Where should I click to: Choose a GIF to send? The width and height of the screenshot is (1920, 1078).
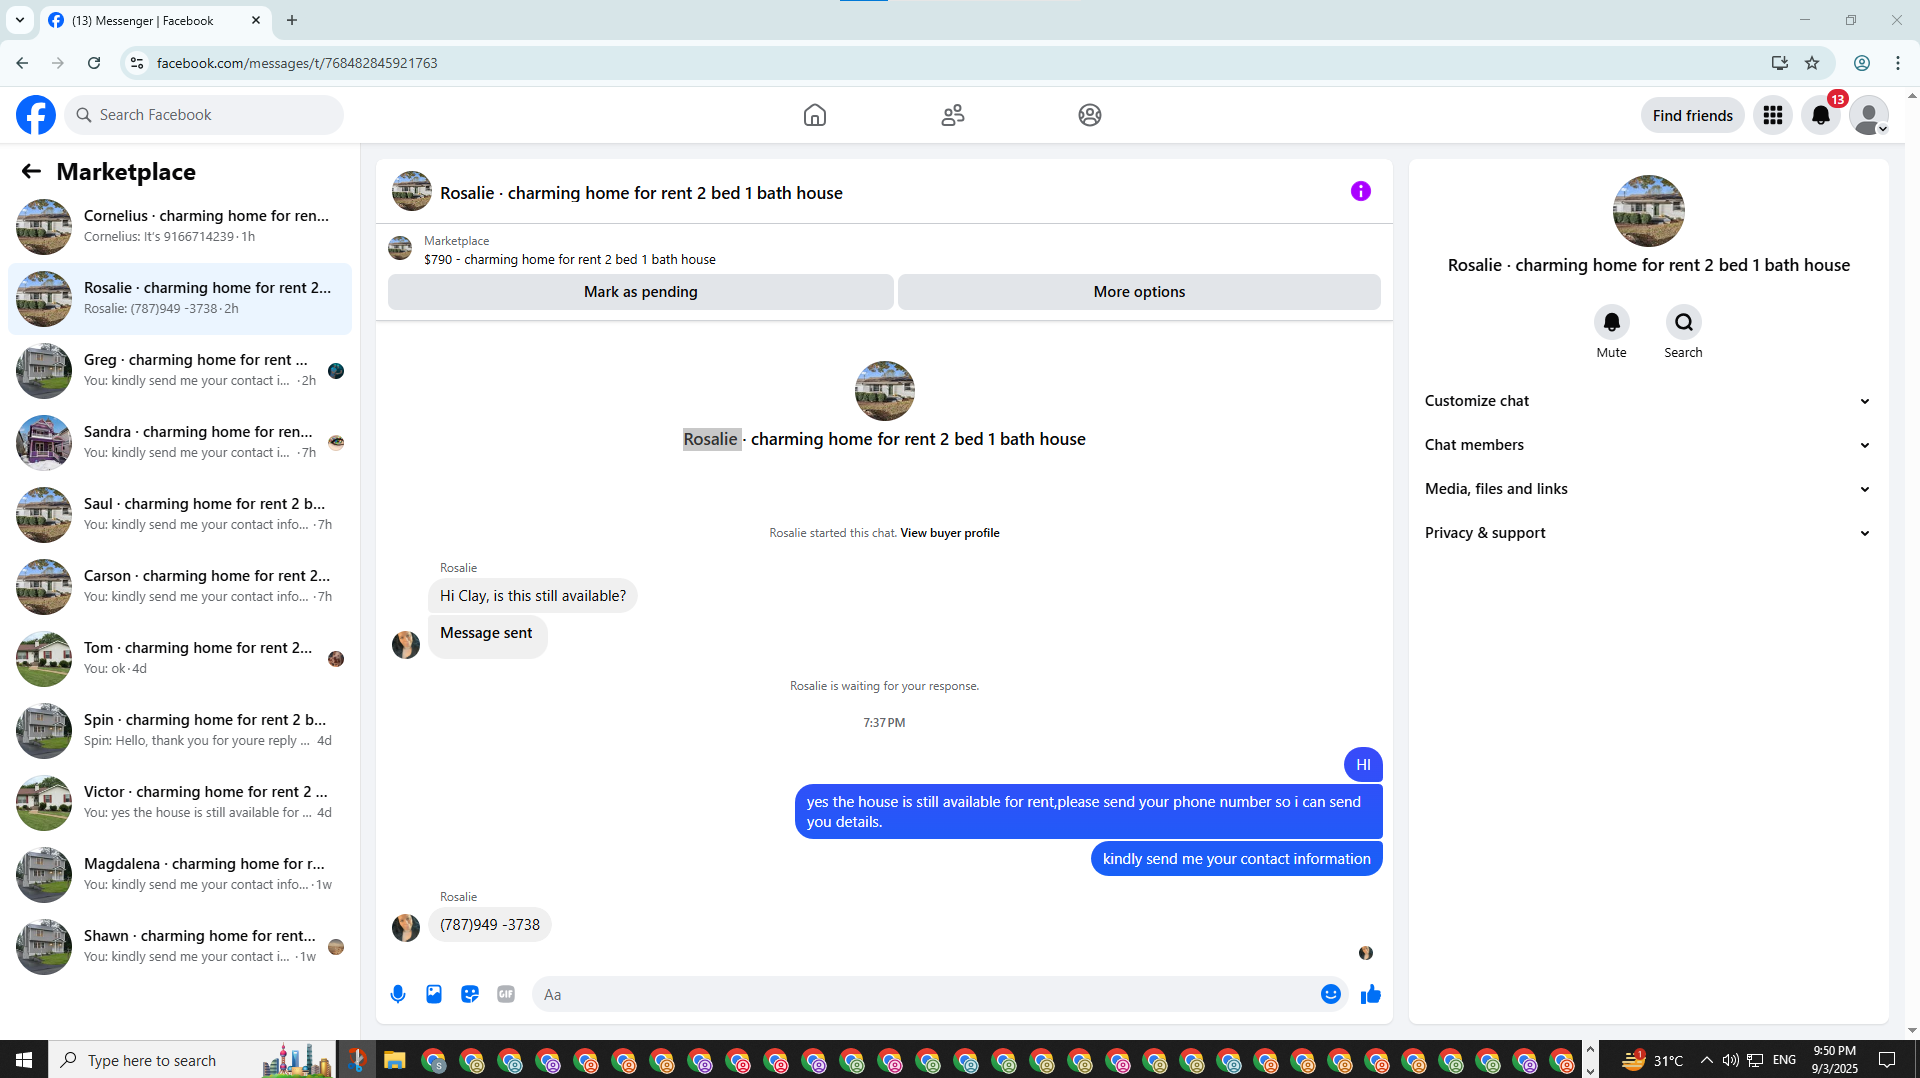coord(506,994)
